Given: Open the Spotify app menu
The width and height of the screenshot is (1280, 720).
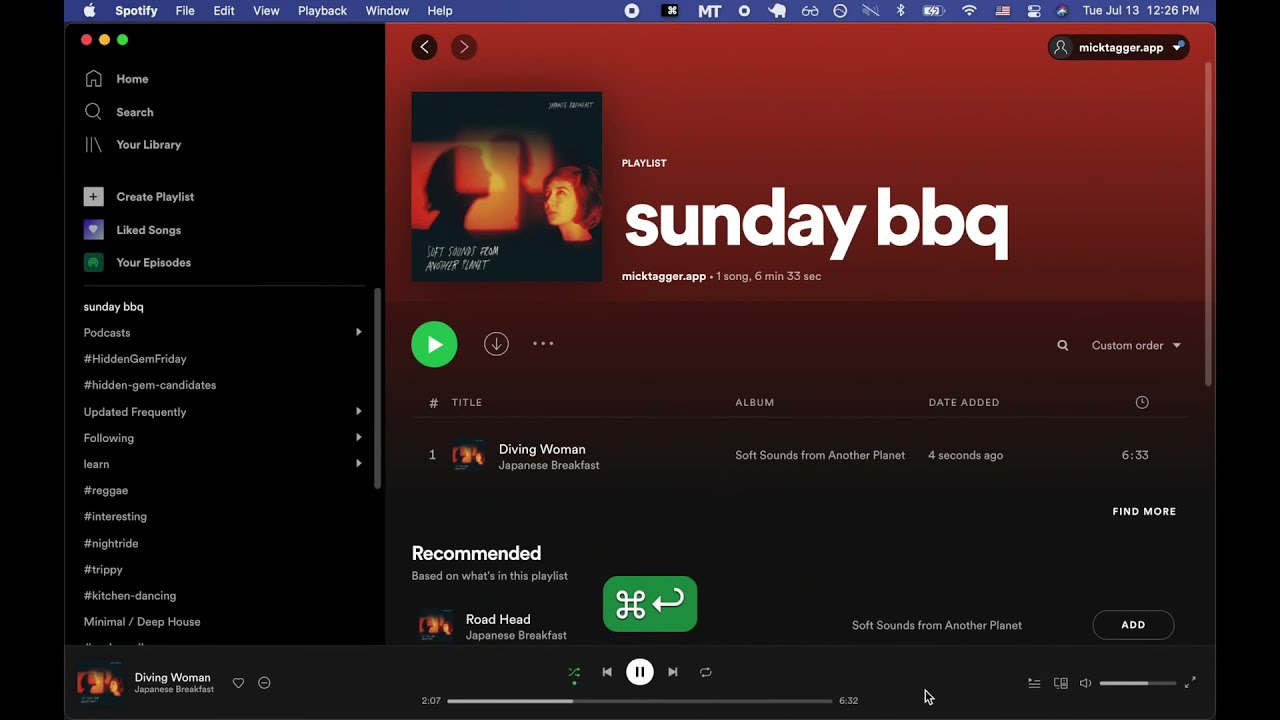Looking at the screenshot, I should point(136,11).
